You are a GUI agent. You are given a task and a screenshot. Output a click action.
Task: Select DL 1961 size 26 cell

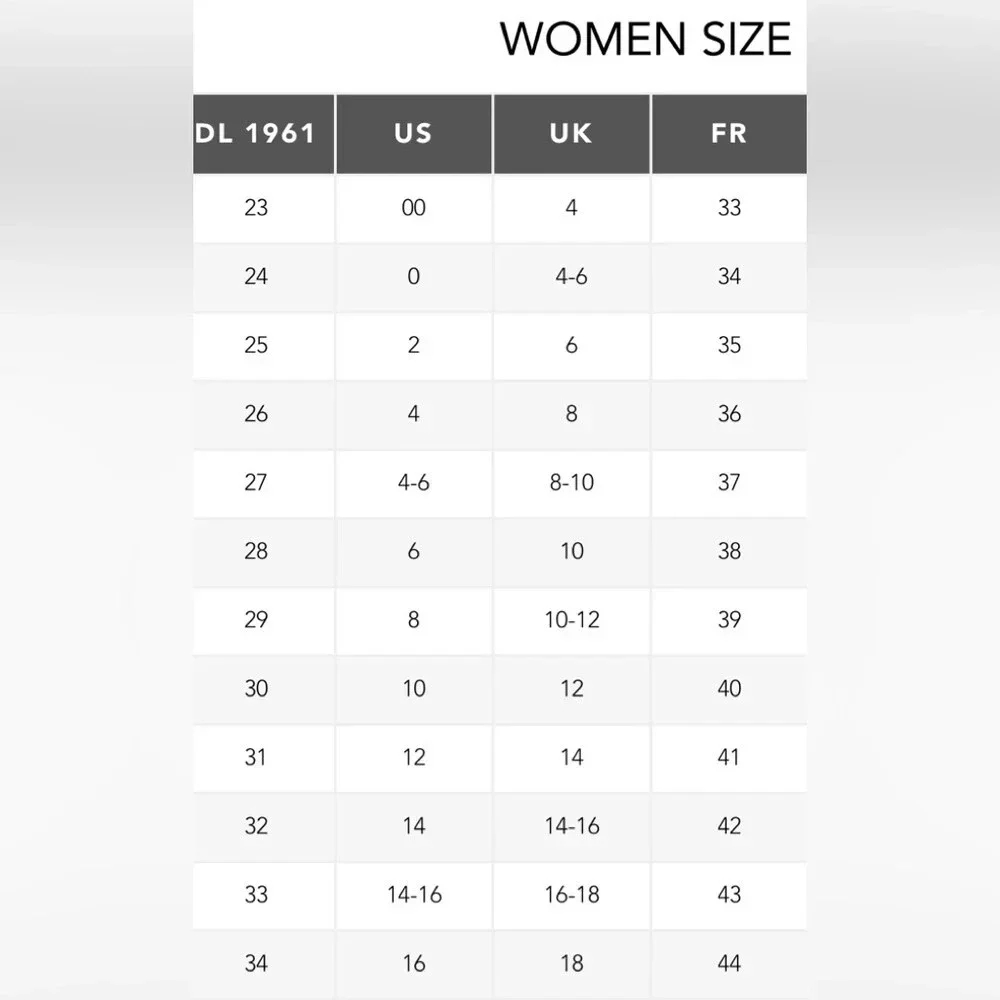coord(263,415)
